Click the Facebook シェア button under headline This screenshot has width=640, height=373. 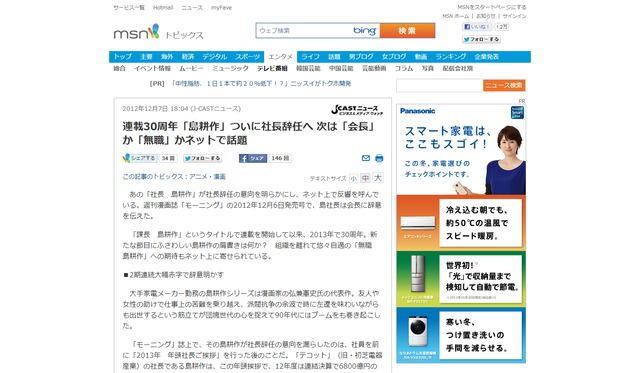click(x=253, y=158)
